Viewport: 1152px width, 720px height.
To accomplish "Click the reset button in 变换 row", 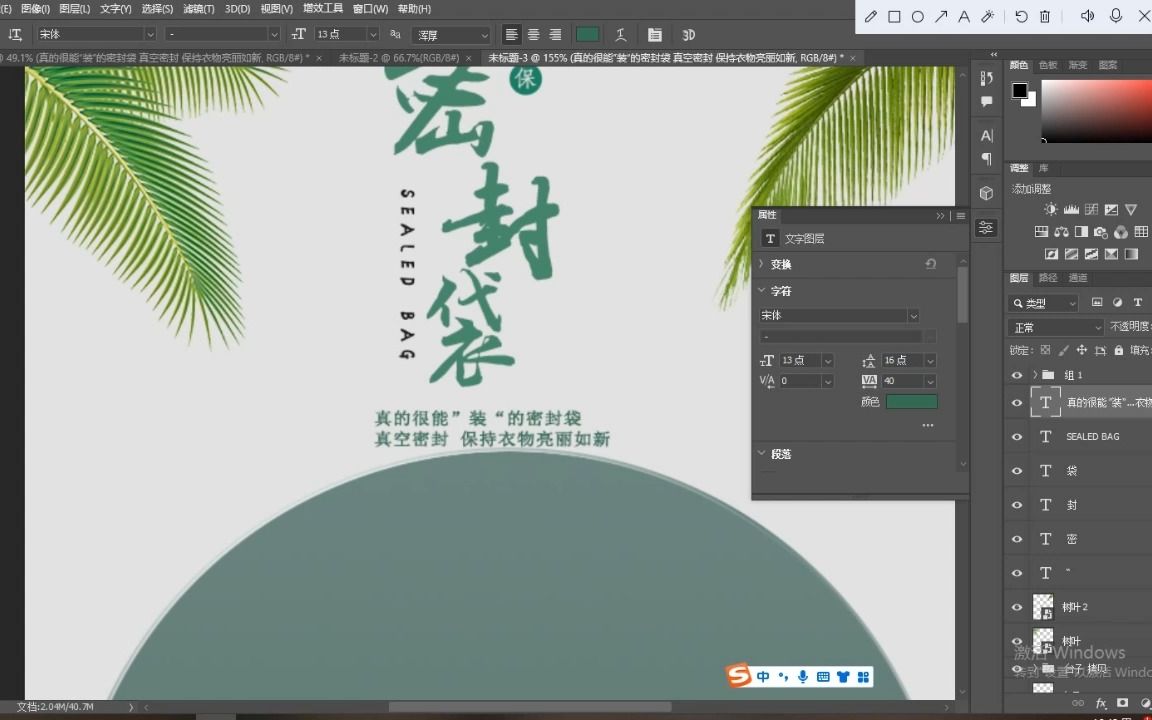I will click(931, 264).
